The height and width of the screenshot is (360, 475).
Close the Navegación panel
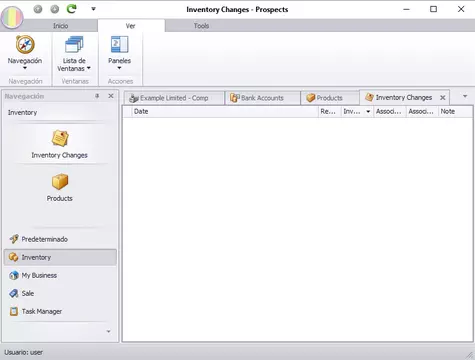[x=111, y=96]
